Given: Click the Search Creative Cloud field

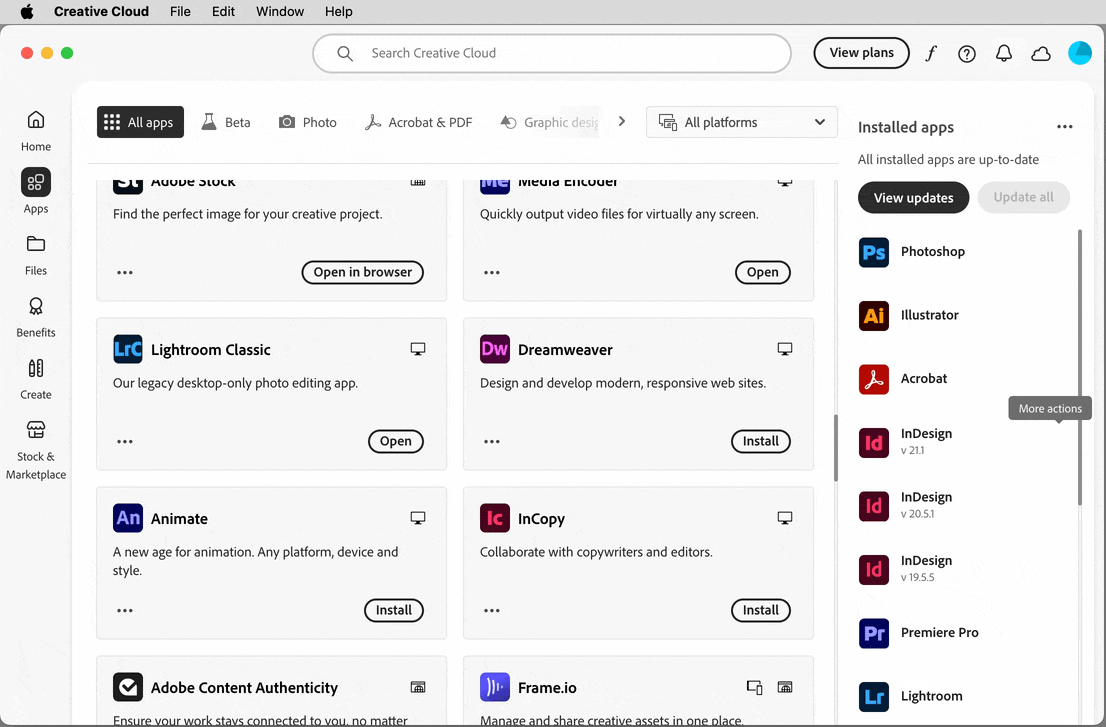Looking at the screenshot, I should 552,54.
